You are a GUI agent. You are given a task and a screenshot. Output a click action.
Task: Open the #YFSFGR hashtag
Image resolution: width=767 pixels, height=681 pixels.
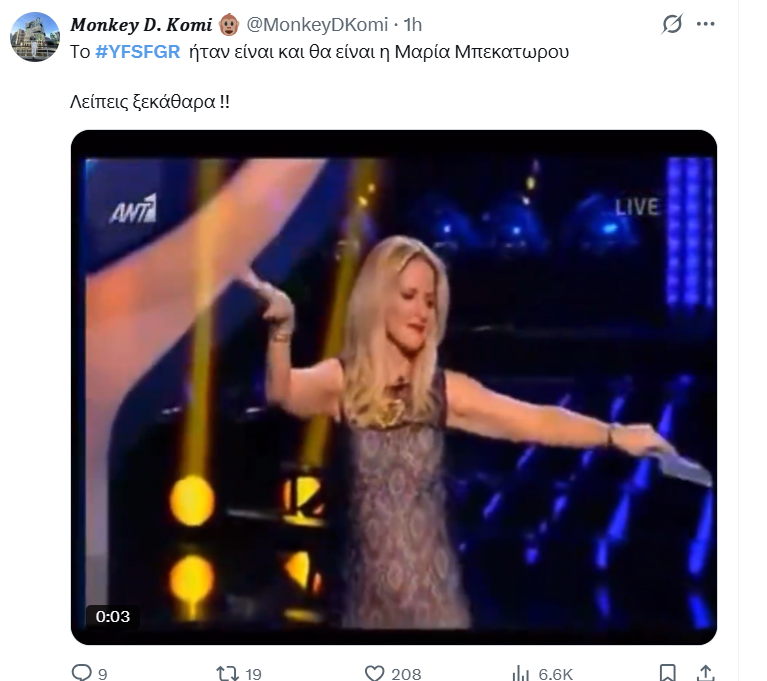pos(138,52)
